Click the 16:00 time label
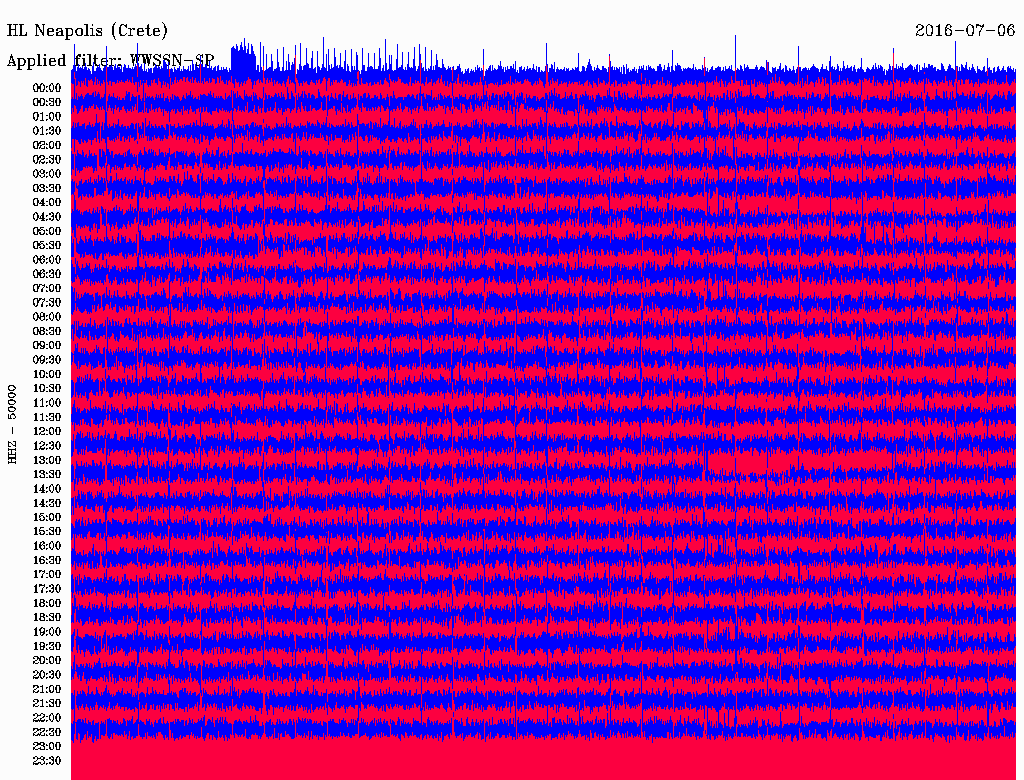Viewport: 1024px width, 780px height. click(x=47, y=546)
